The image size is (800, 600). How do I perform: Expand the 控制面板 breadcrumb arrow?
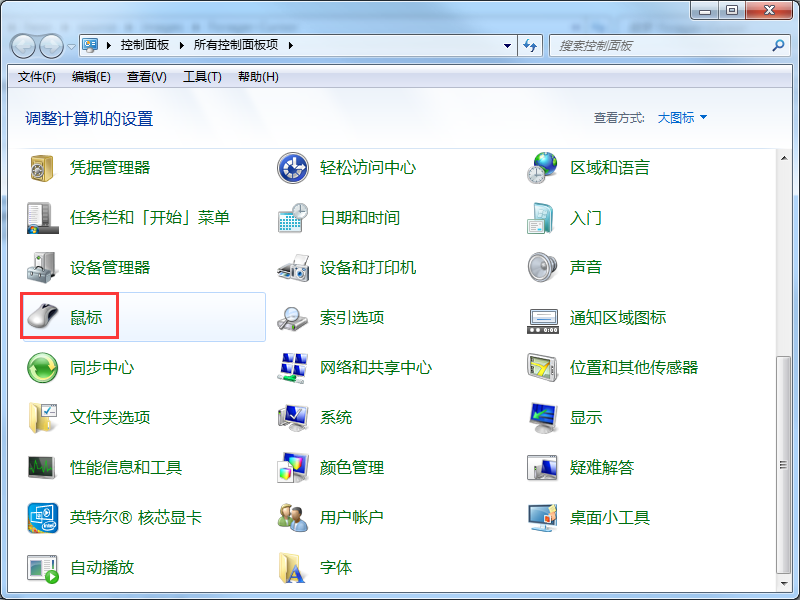click(x=179, y=46)
